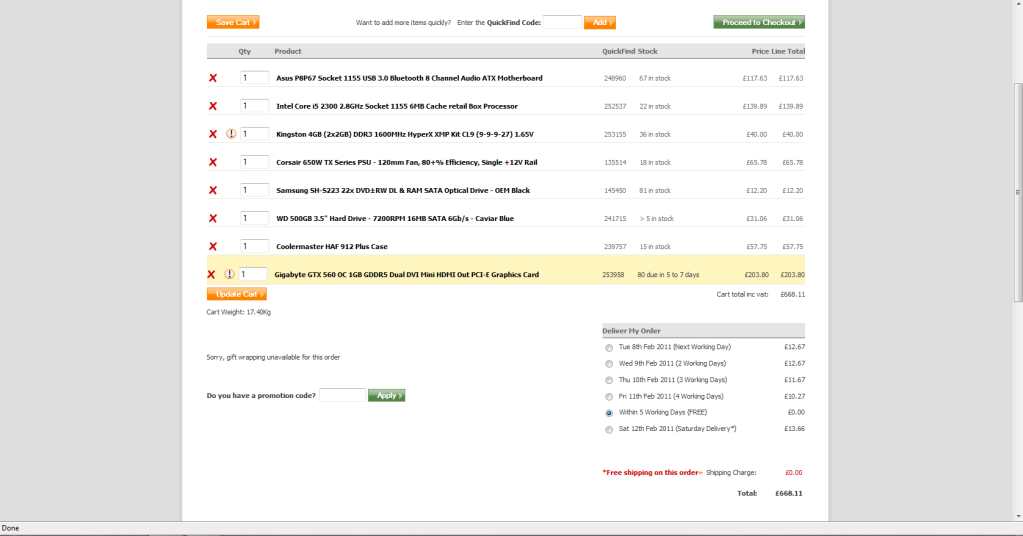Open the Coolermaster HAF 912 Plus Case link

point(331,246)
